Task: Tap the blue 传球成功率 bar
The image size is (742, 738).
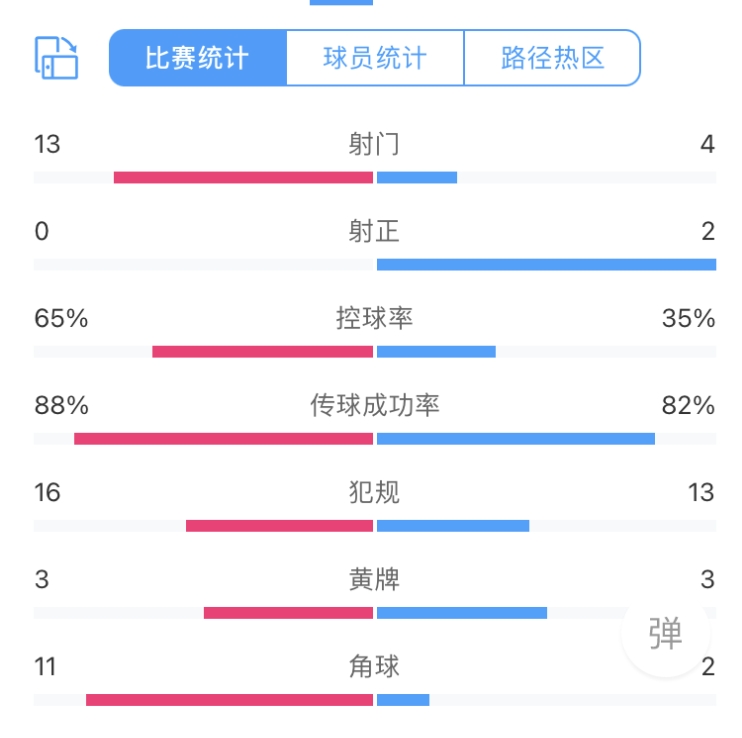Action: point(516,439)
